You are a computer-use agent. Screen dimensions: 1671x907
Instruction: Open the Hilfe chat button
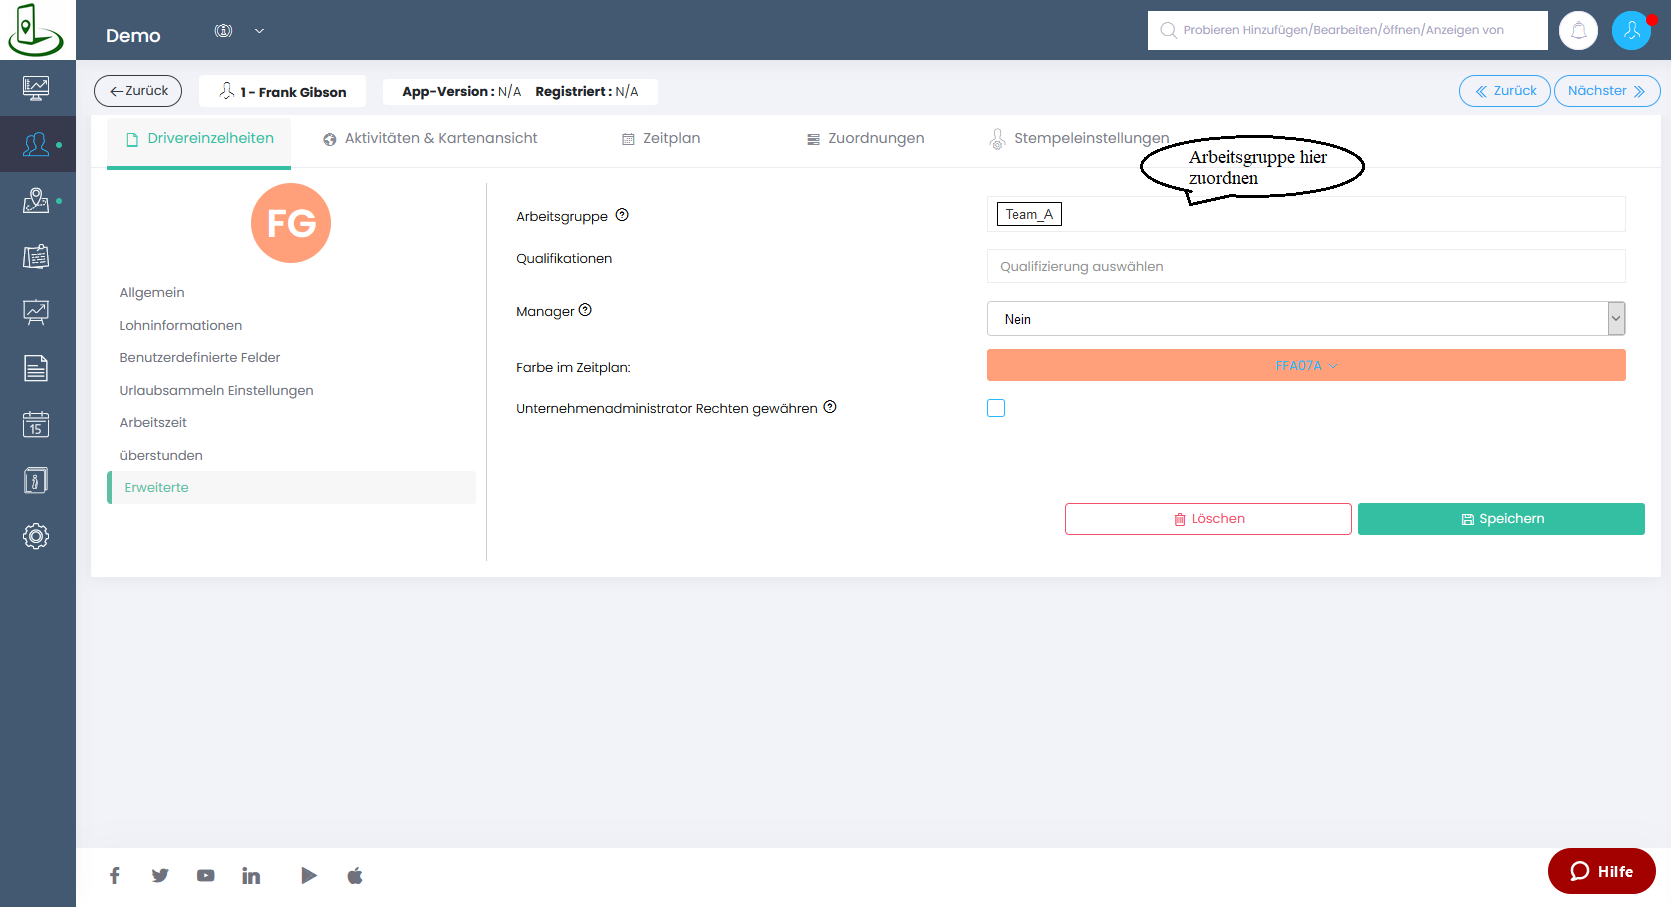[x=1601, y=871]
